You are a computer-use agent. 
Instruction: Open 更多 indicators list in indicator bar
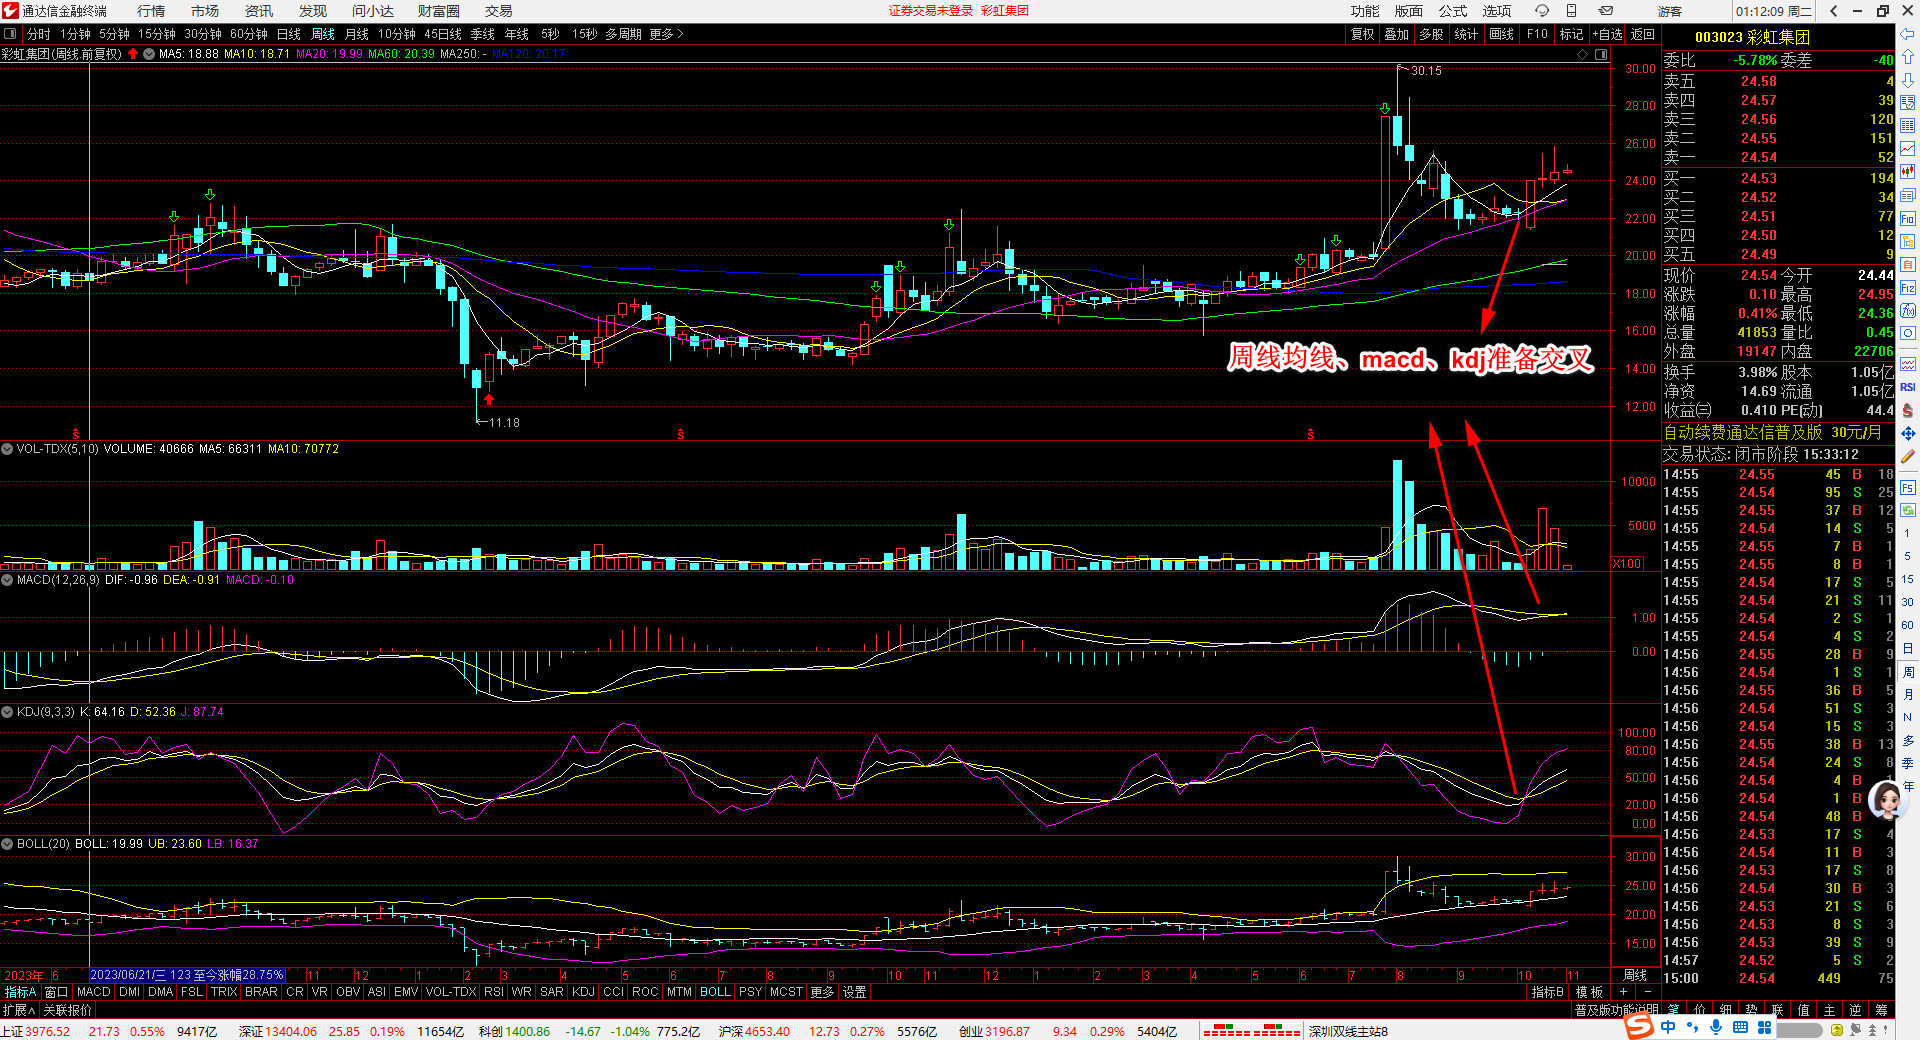coord(822,992)
